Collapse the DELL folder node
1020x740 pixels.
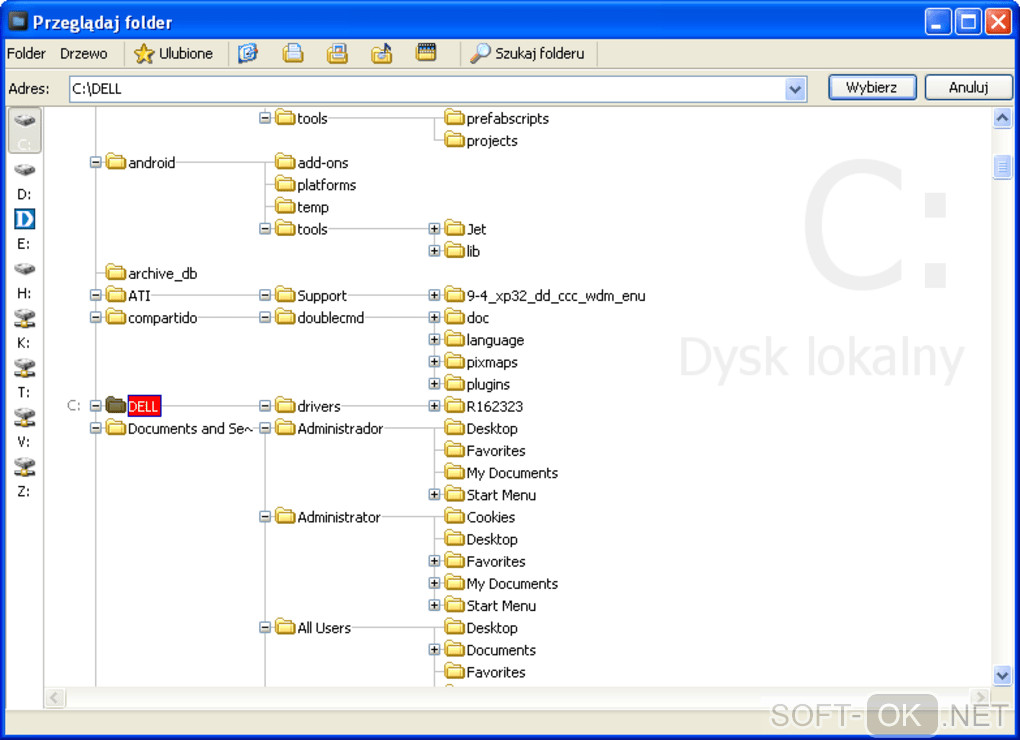click(x=96, y=406)
